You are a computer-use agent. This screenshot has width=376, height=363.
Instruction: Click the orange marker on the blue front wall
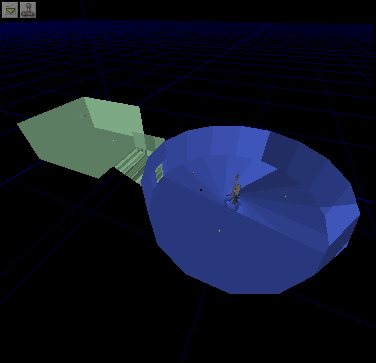point(219,231)
